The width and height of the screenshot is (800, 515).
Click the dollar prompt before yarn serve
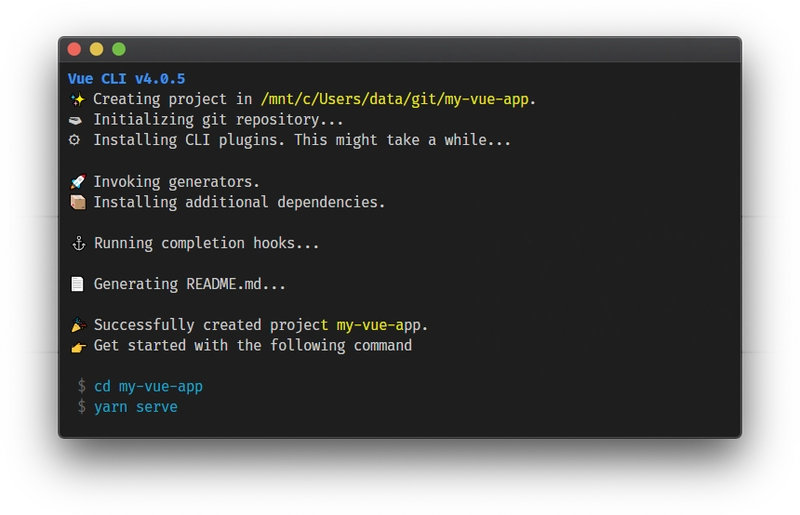tap(82, 406)
